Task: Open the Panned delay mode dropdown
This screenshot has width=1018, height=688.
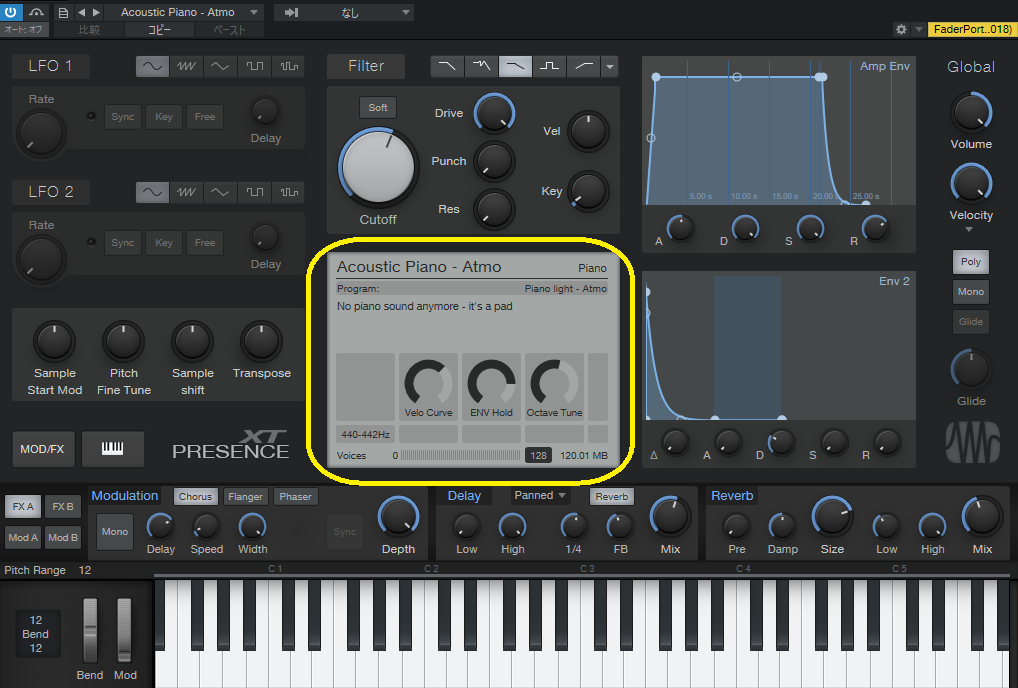Action: click(540, 495)
